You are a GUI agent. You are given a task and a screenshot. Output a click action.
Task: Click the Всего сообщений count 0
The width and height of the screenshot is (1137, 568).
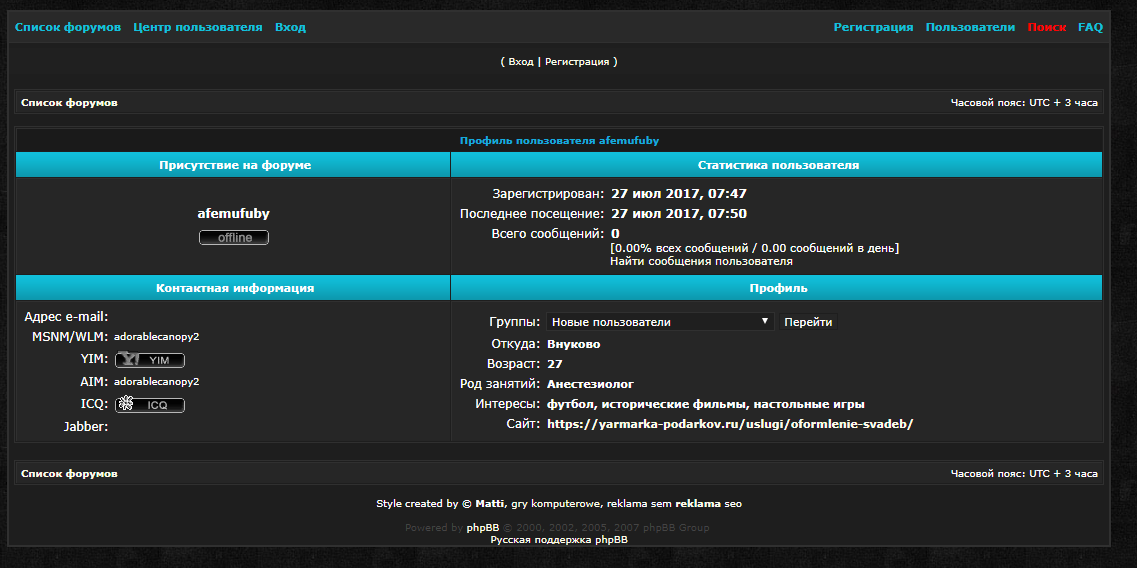click(x=616, y=234)
